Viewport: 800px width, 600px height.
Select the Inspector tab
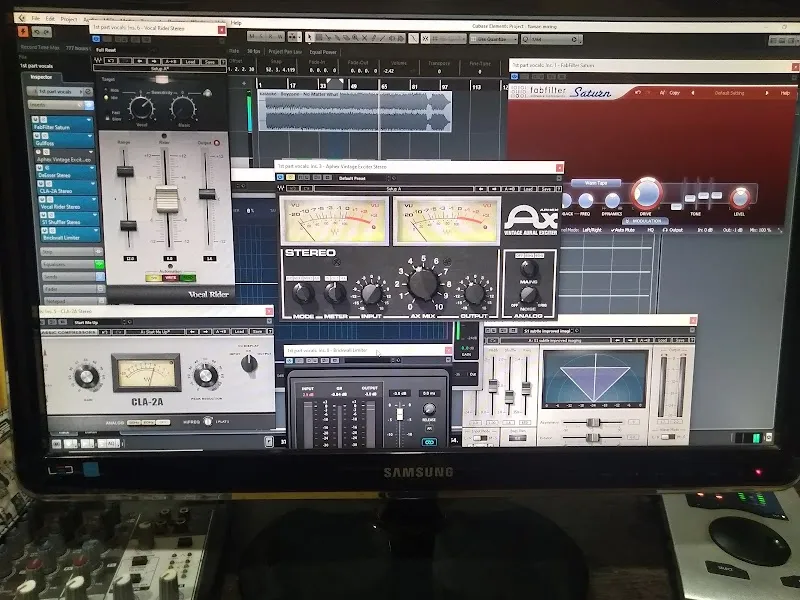click(x=41, y=77)
